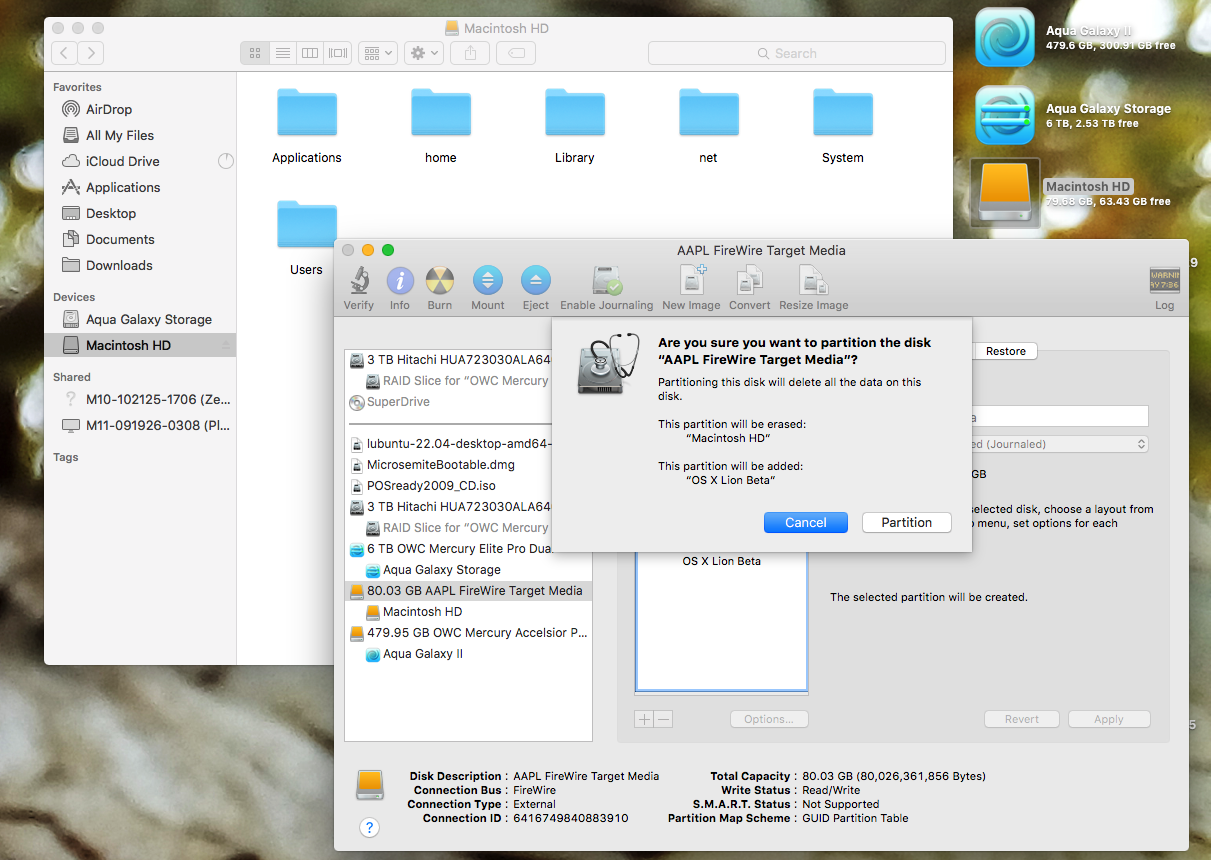Open the Log viewer icon
Screen dimensions: 1211x860
click(1165, 281)
